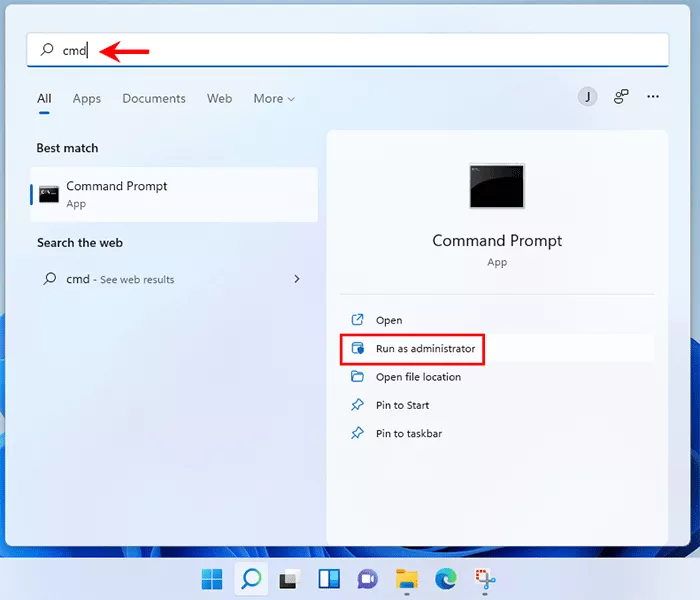Click the Open file location folder icon
Viewport: 700px width, 600px height.
pos(357,376)
